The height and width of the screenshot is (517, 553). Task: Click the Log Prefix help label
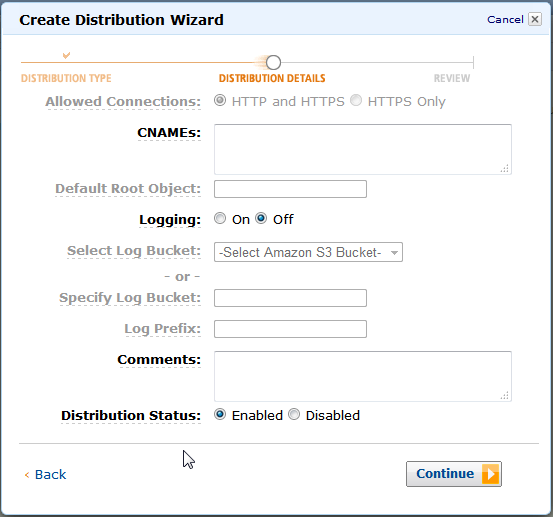click(x=163, y=329)
